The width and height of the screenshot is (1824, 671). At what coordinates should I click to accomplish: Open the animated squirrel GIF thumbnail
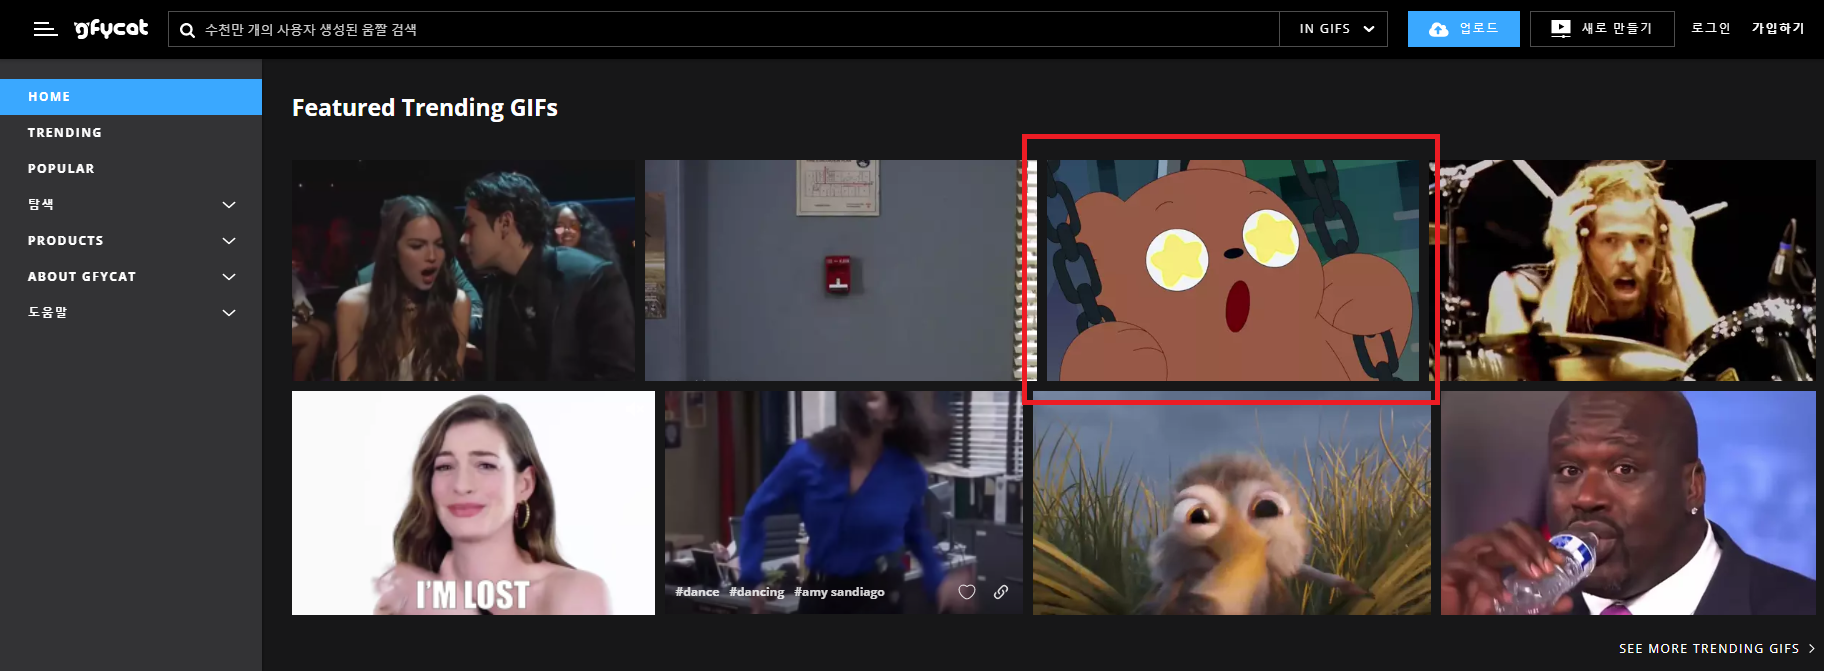[x=1232, y=503]
